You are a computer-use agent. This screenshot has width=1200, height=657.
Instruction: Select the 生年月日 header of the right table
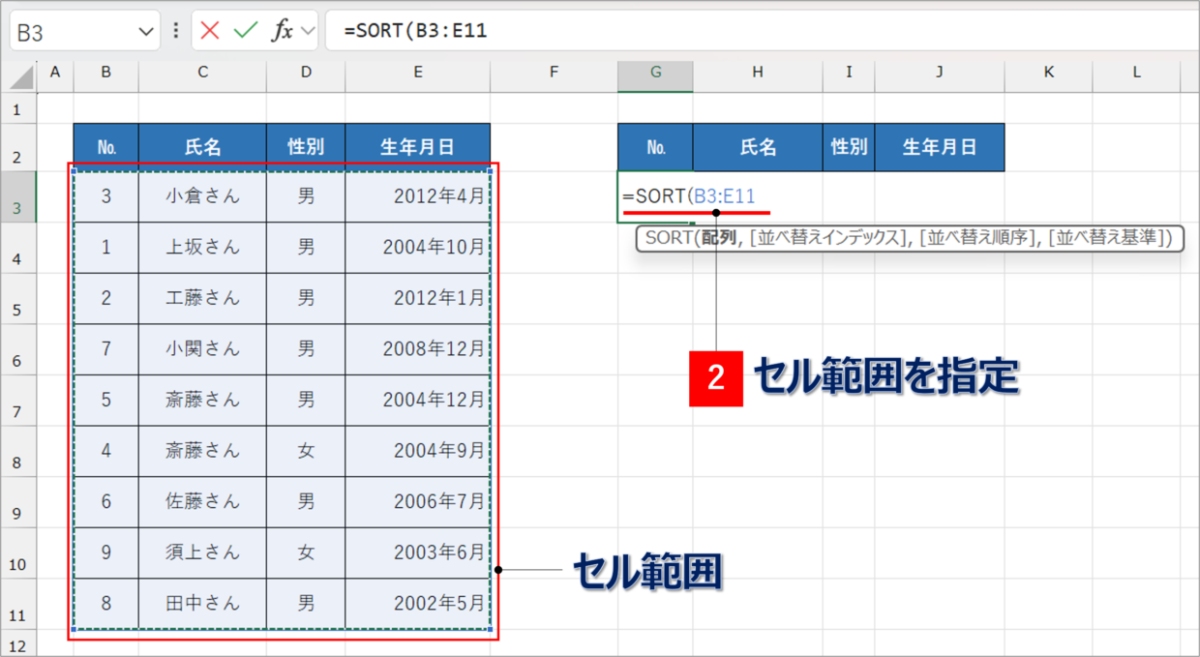point(940,146)
